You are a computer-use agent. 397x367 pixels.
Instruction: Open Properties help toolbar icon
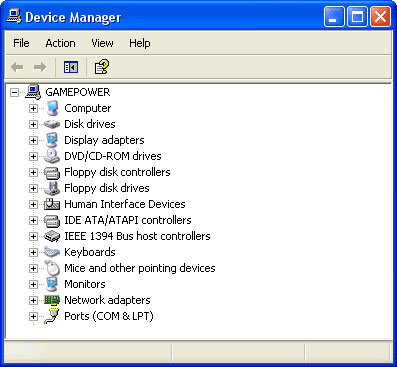(x=102, y=67)
